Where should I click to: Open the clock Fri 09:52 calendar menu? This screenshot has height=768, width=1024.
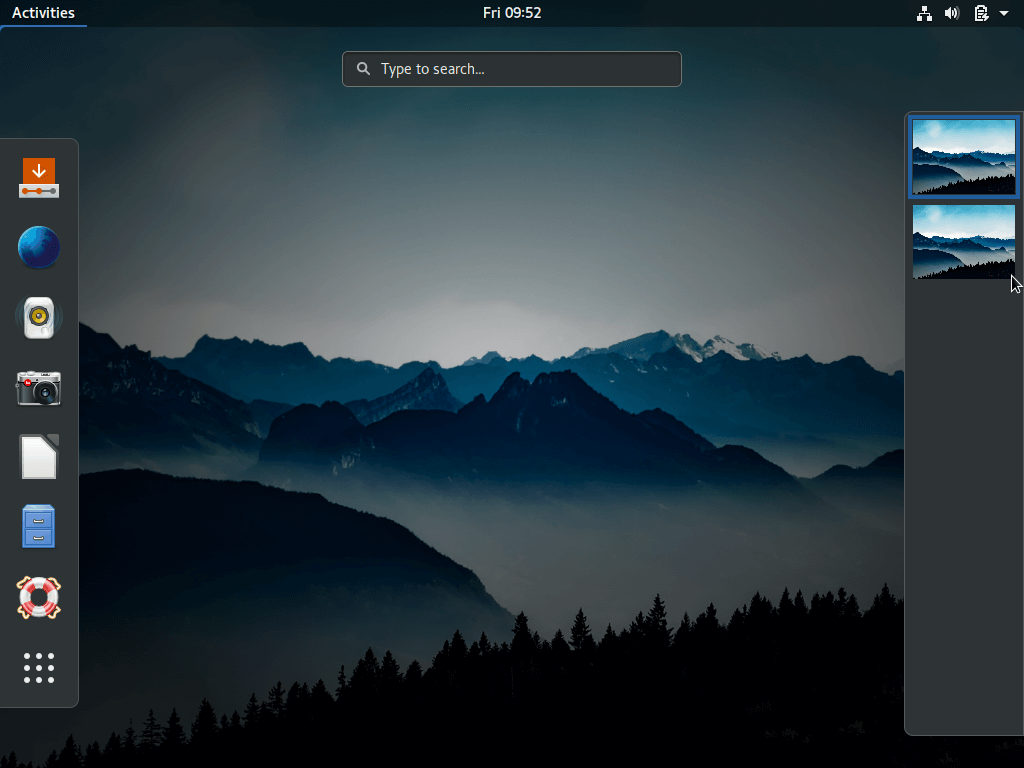pos(512,13)
